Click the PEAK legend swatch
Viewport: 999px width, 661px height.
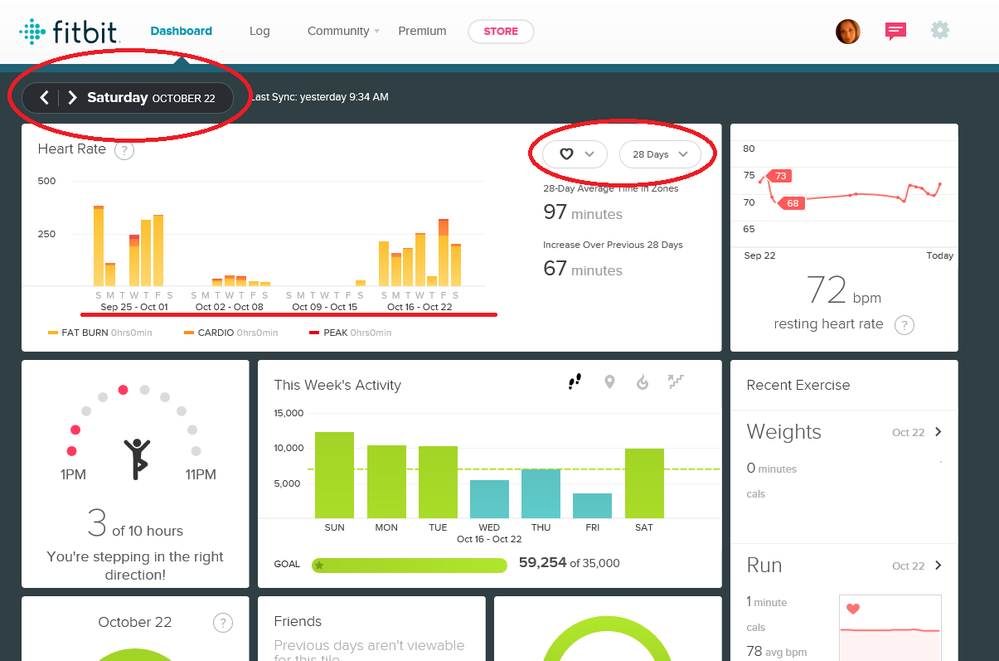point(314,333)
